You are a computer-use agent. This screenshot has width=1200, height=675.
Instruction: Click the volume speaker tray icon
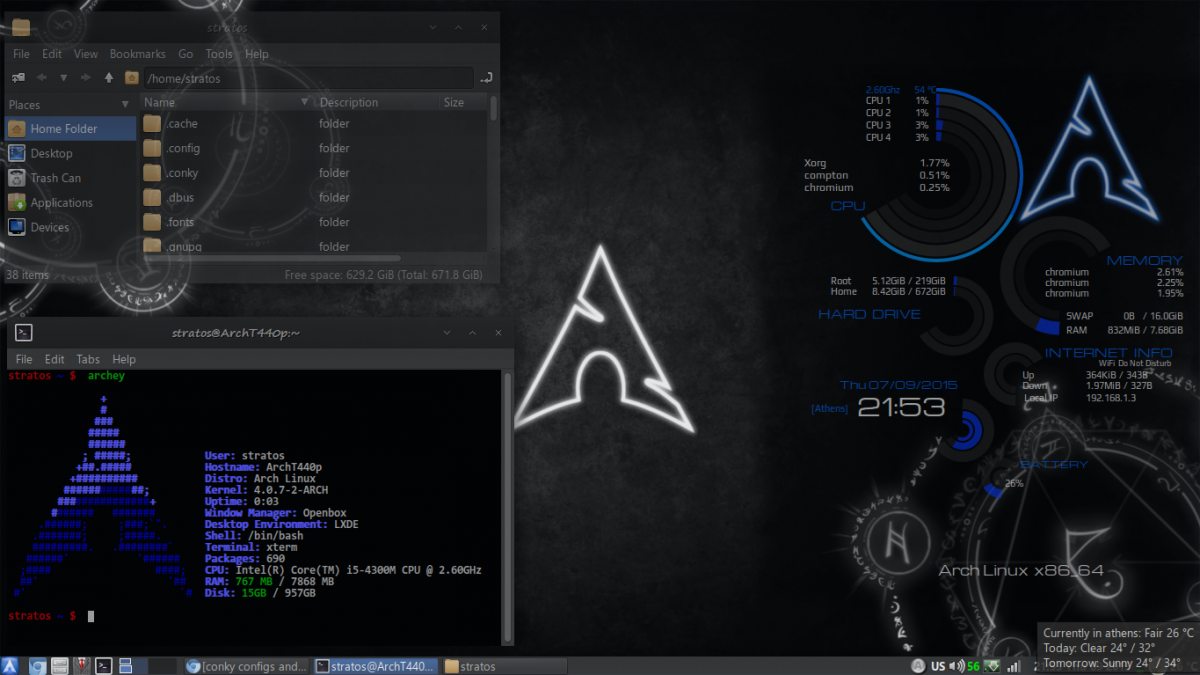[956, 666]
